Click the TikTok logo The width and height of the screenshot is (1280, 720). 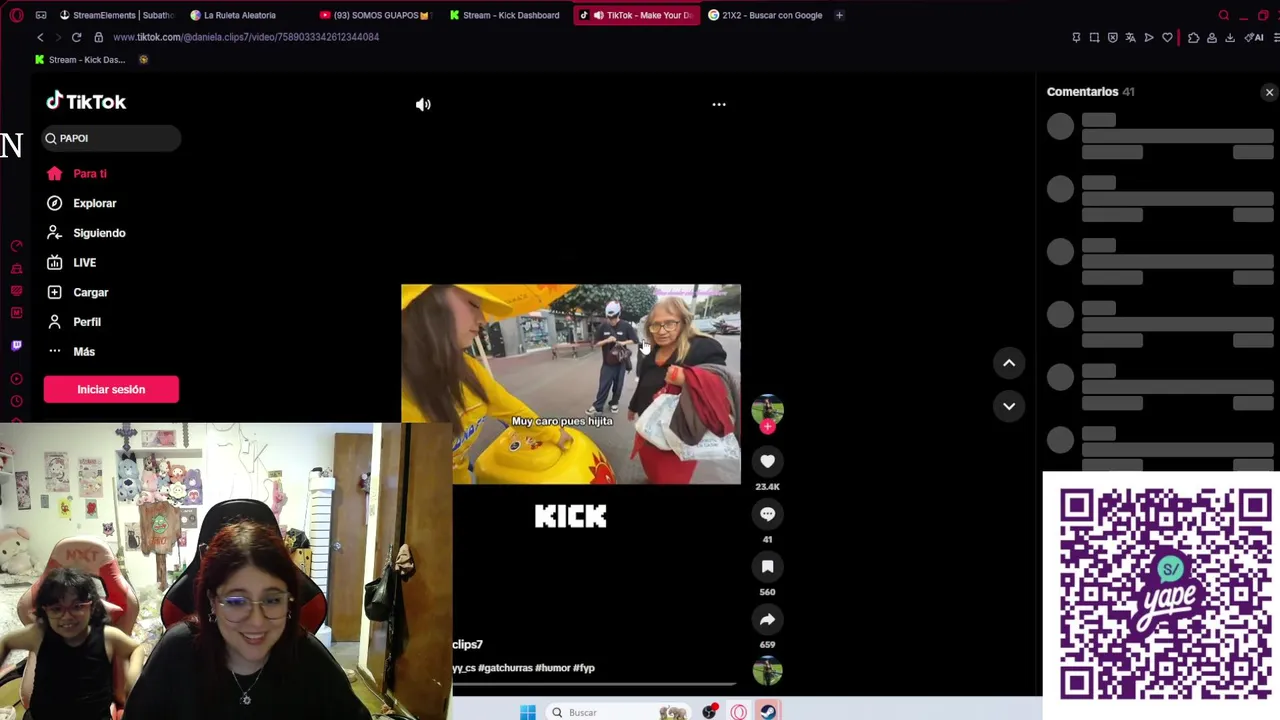[86, 101]
